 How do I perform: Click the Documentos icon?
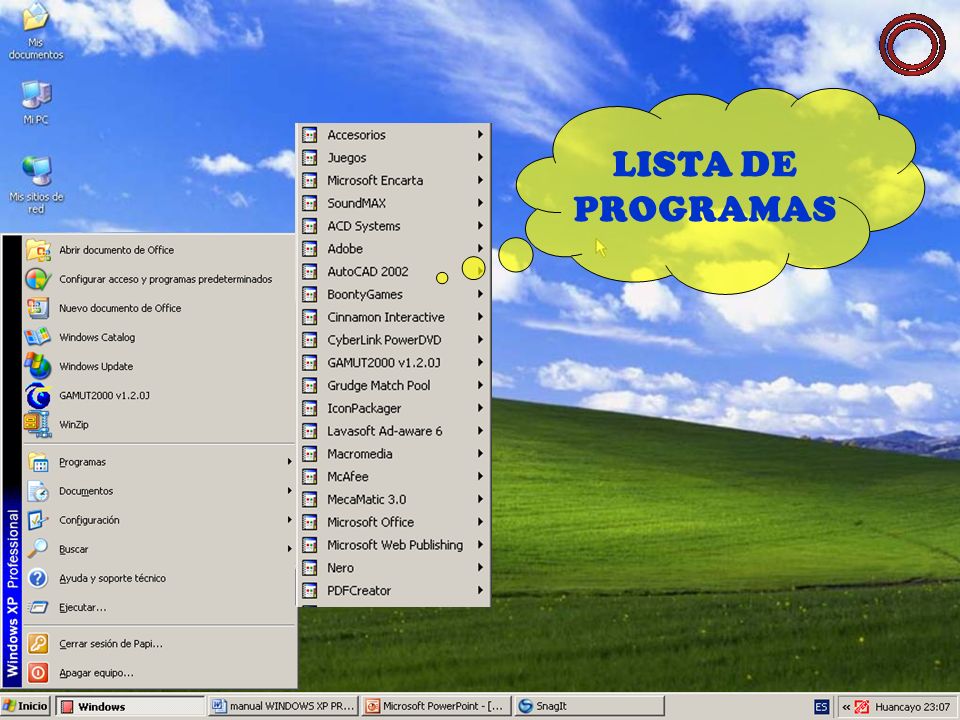tap(38, 491)
